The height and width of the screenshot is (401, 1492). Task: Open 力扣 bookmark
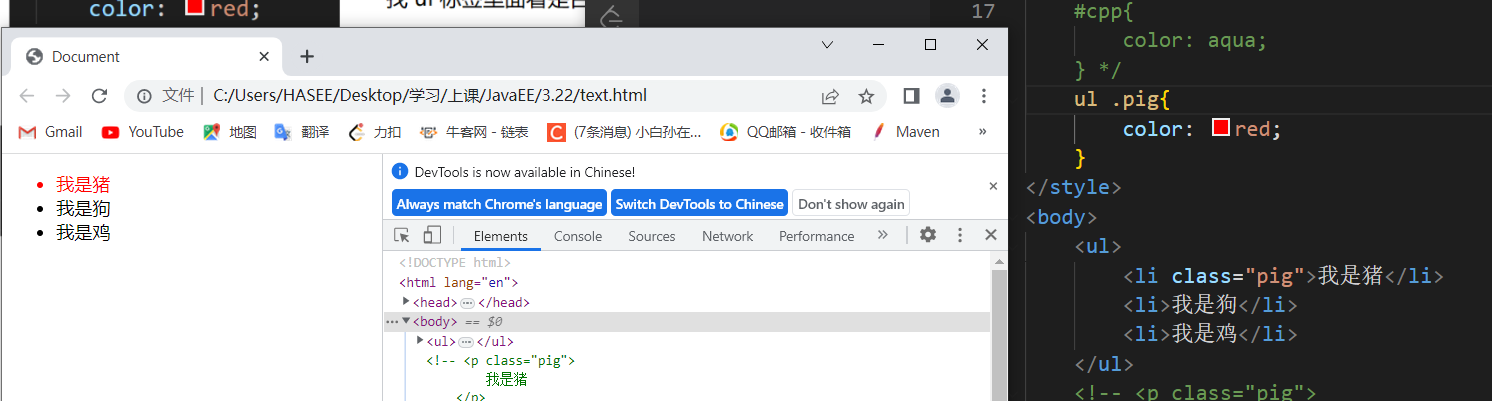click(374, 131)
